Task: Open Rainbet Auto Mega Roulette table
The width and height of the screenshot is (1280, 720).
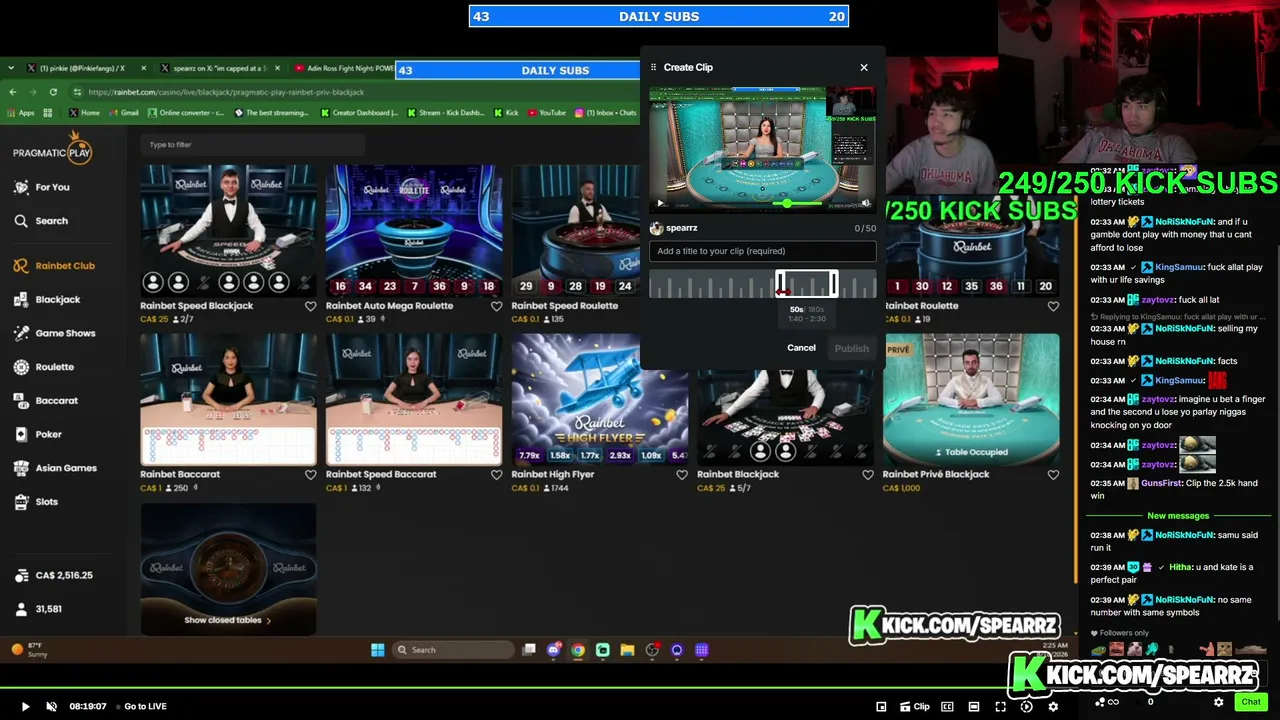Action: coord(414,231)
